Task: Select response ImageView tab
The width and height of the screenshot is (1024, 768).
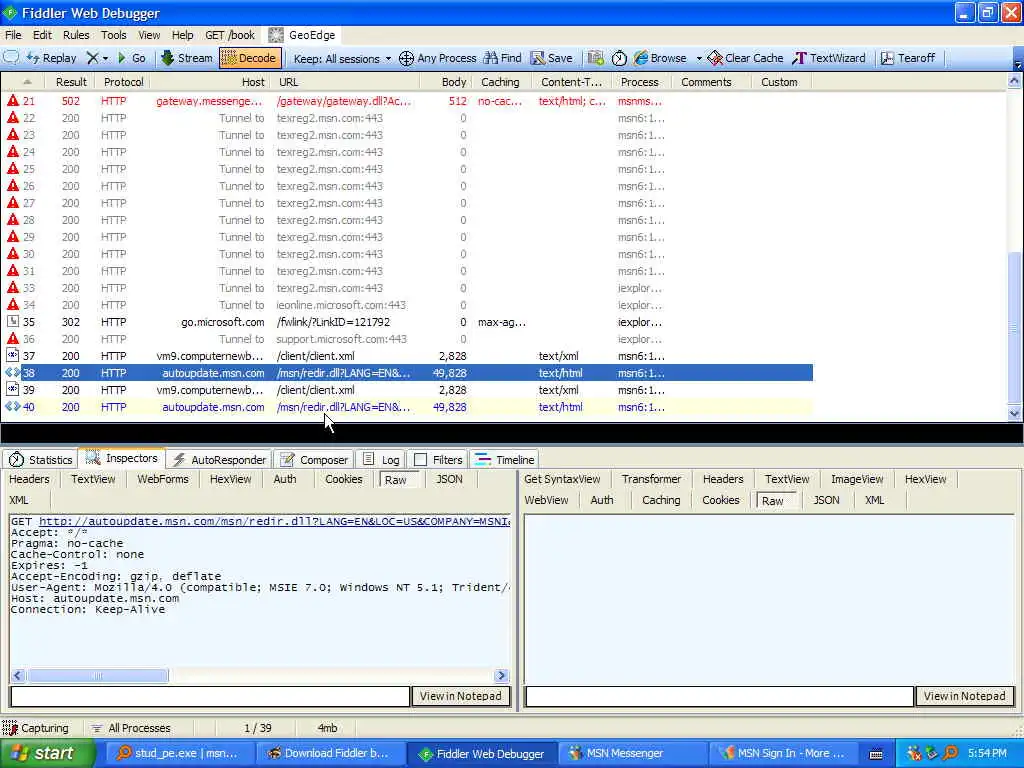Action: [857, 479]
